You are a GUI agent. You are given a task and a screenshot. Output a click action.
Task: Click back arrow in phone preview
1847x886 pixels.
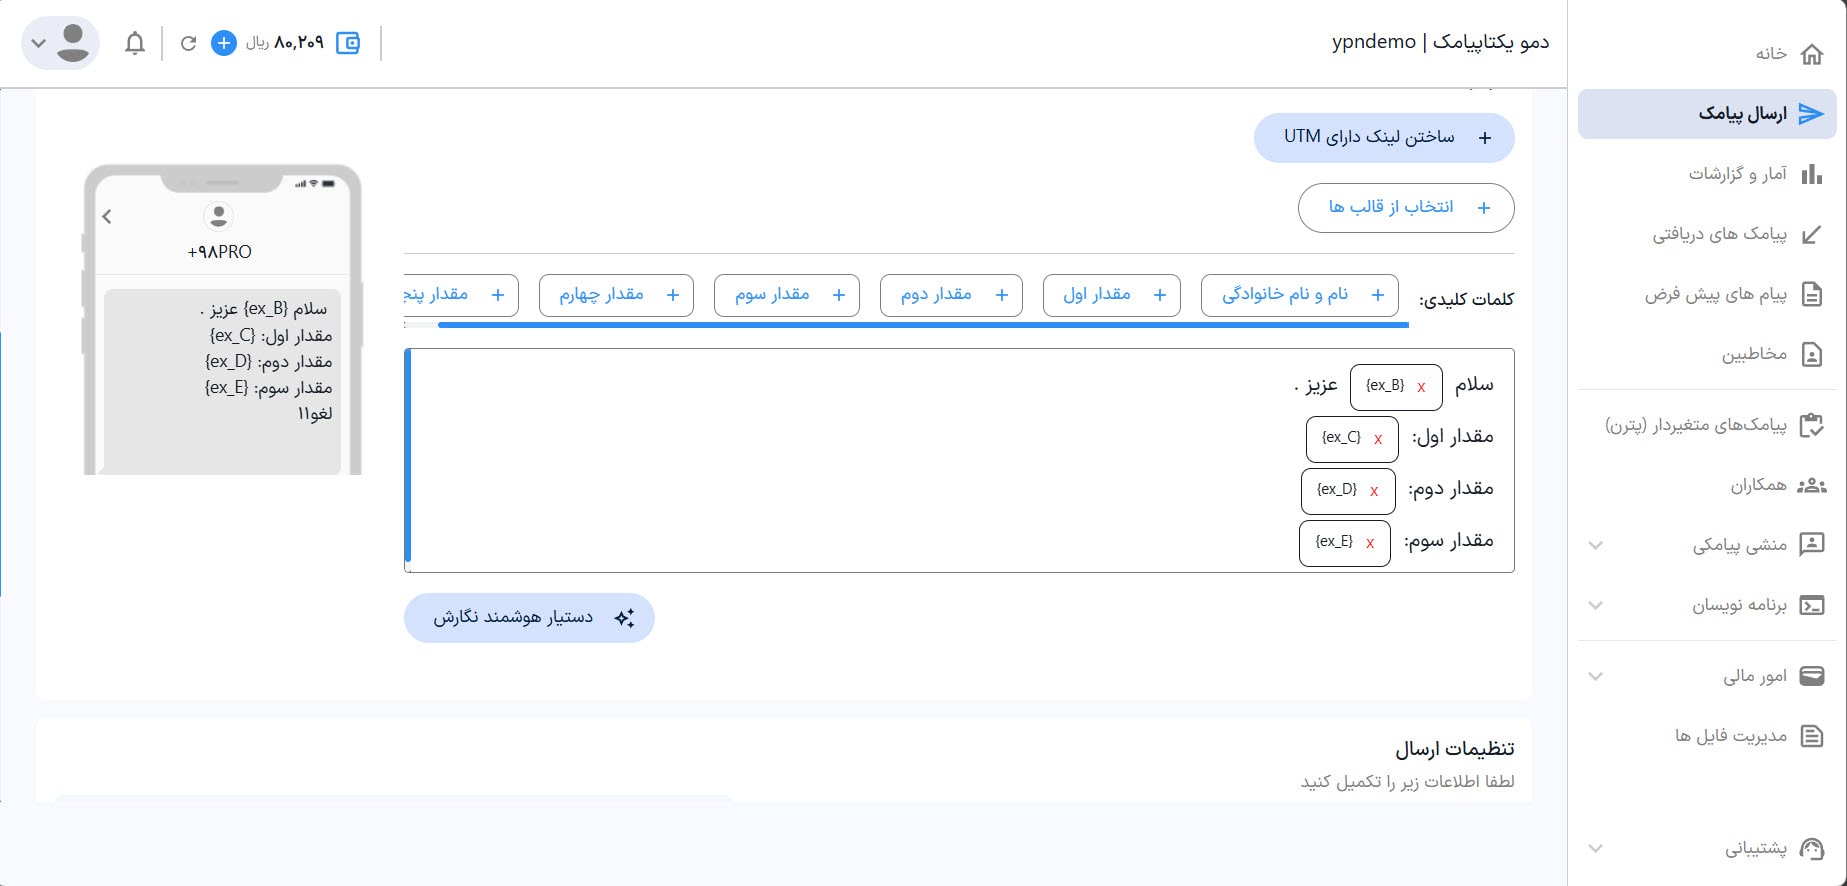[107, 216]
